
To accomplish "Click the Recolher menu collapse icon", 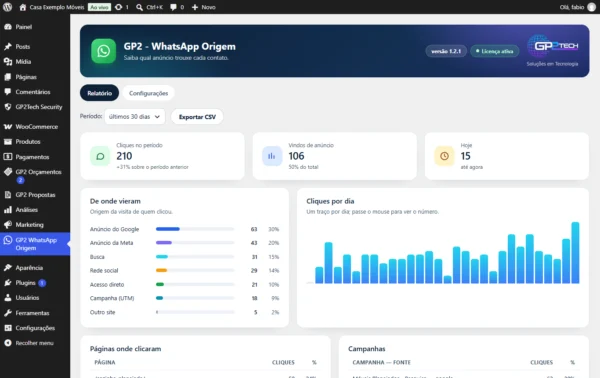I will [x=8, y=343].
